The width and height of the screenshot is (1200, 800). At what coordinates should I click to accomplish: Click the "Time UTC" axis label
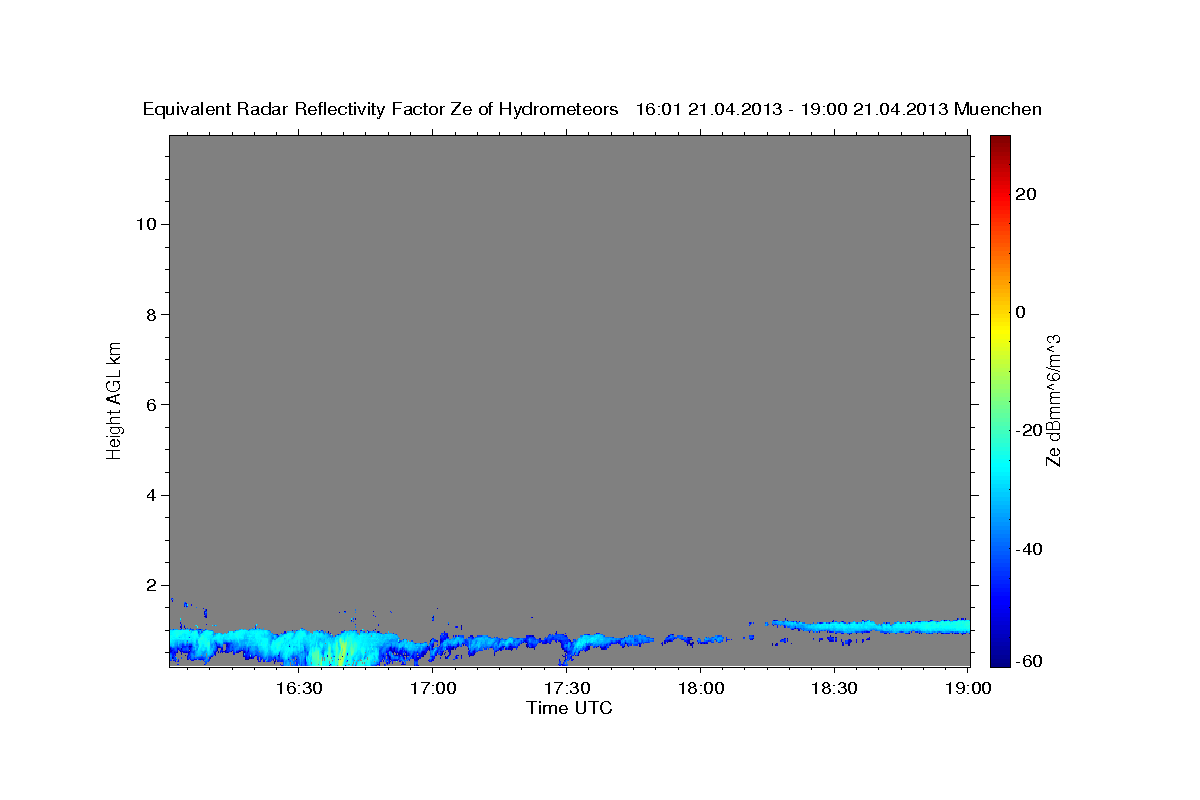click(x=569, y=709)
